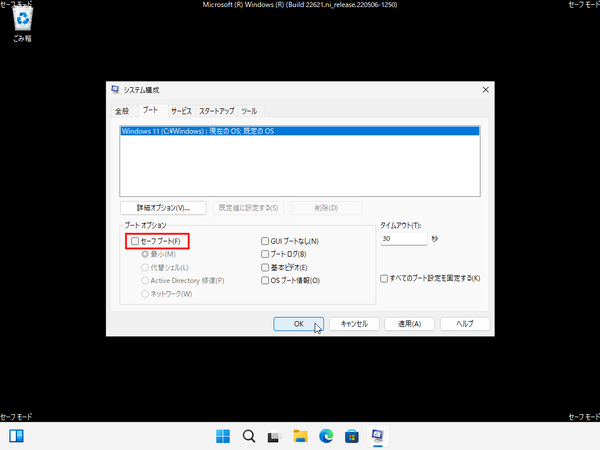Open the サービス tab

[181, 111]
